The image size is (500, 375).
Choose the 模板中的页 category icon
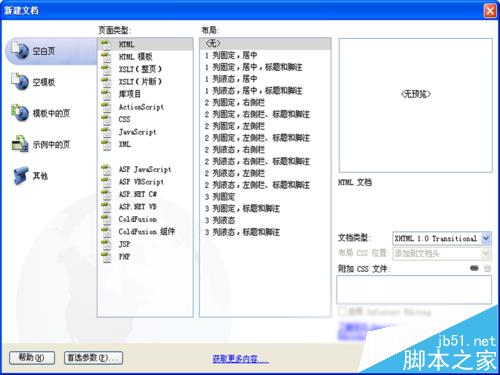20,113
